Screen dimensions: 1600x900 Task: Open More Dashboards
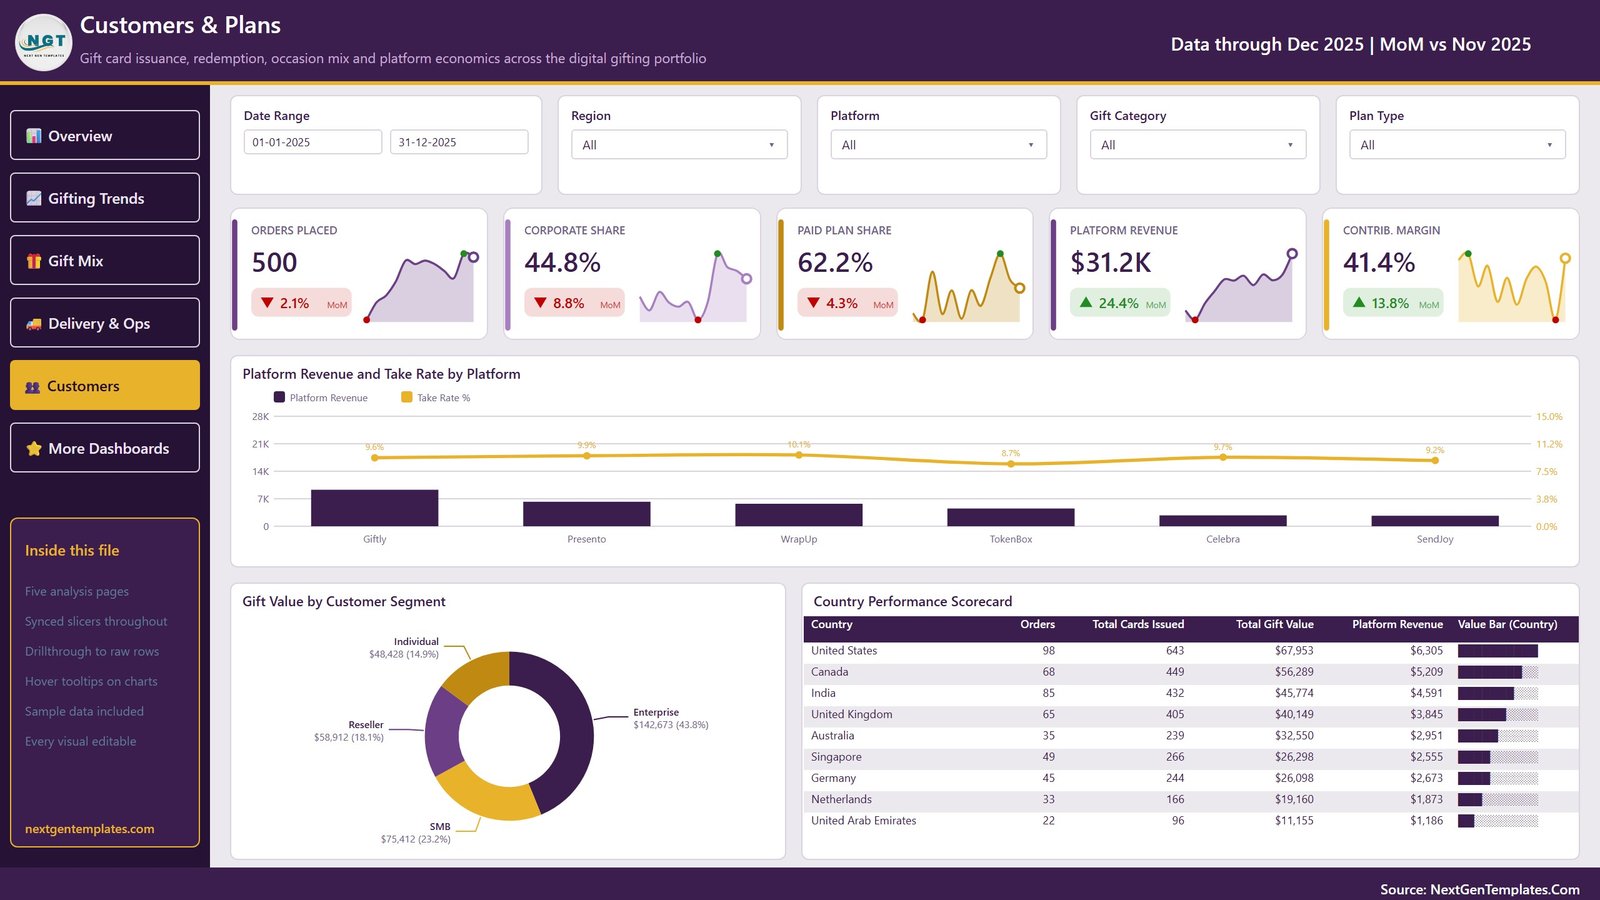click(x=105, y=448)
